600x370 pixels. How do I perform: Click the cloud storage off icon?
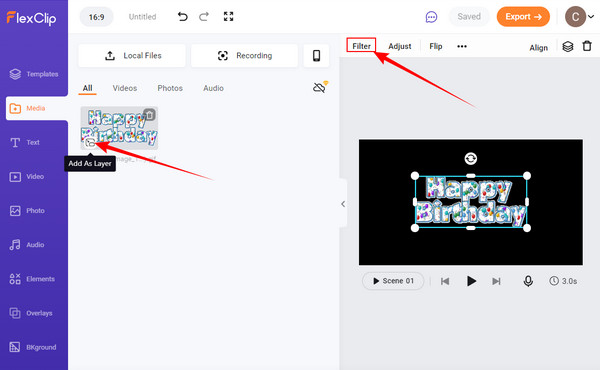[x=320, y=88]
